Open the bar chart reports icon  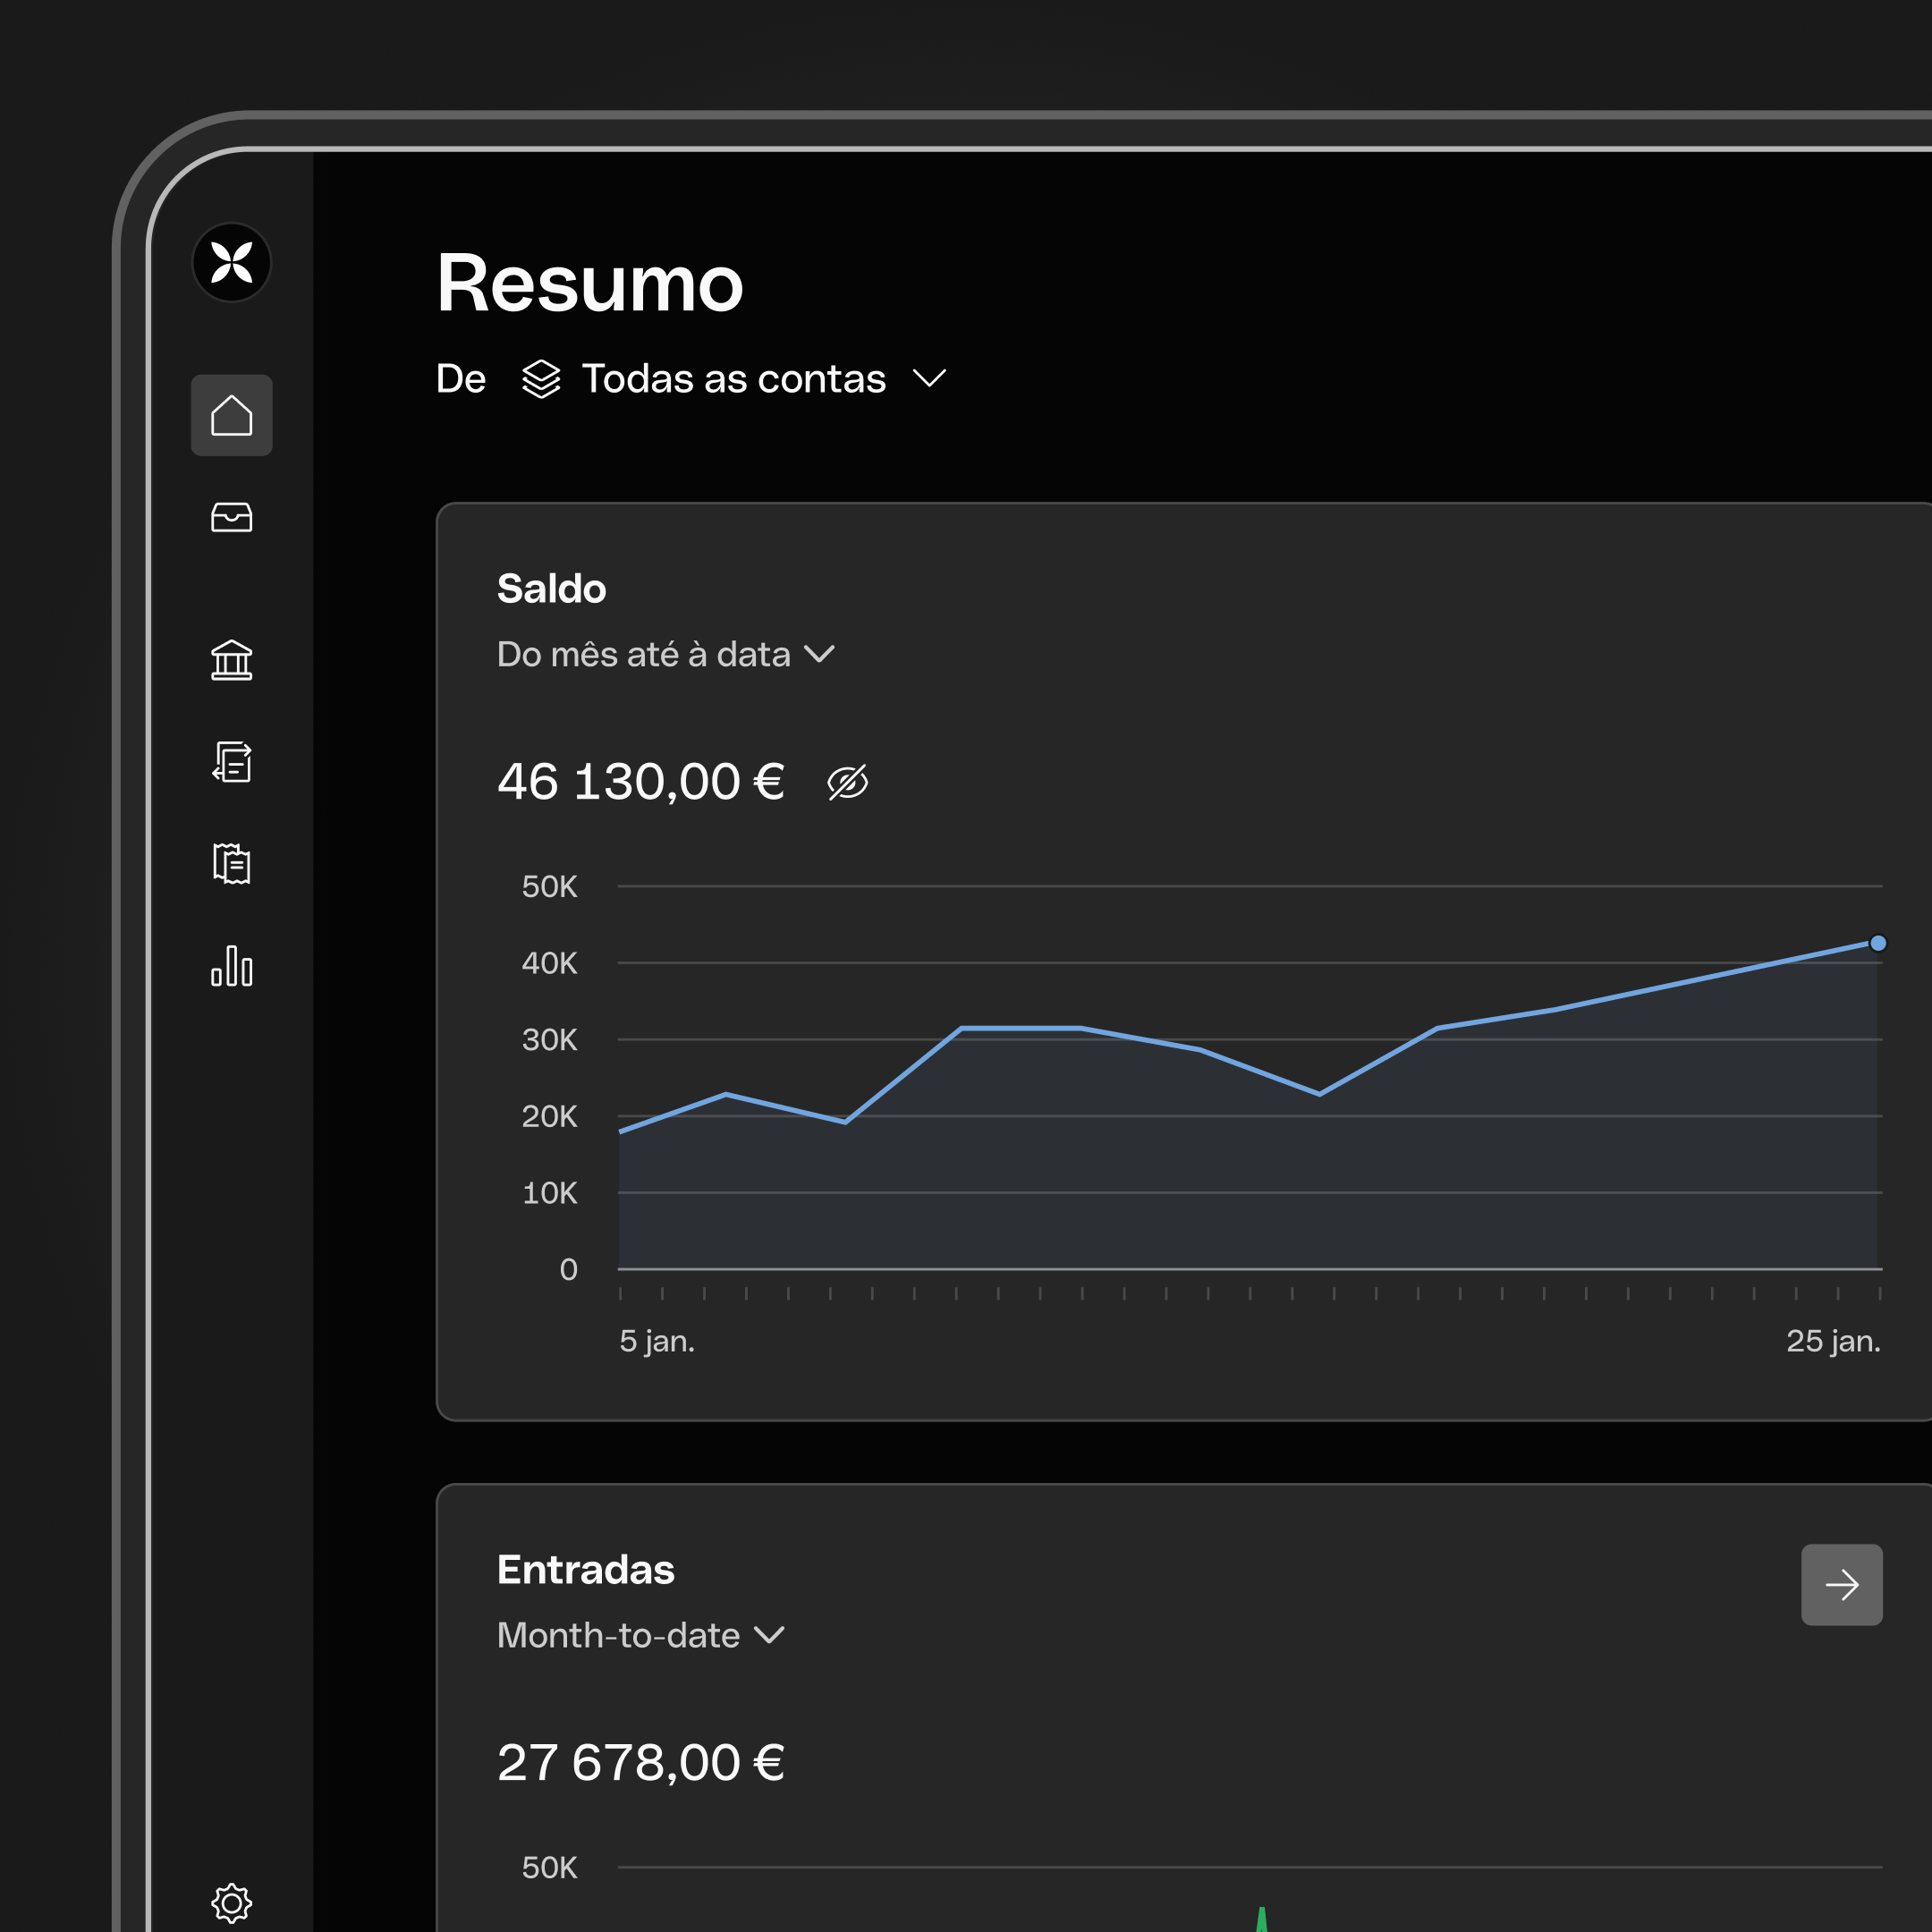(231, 966)
